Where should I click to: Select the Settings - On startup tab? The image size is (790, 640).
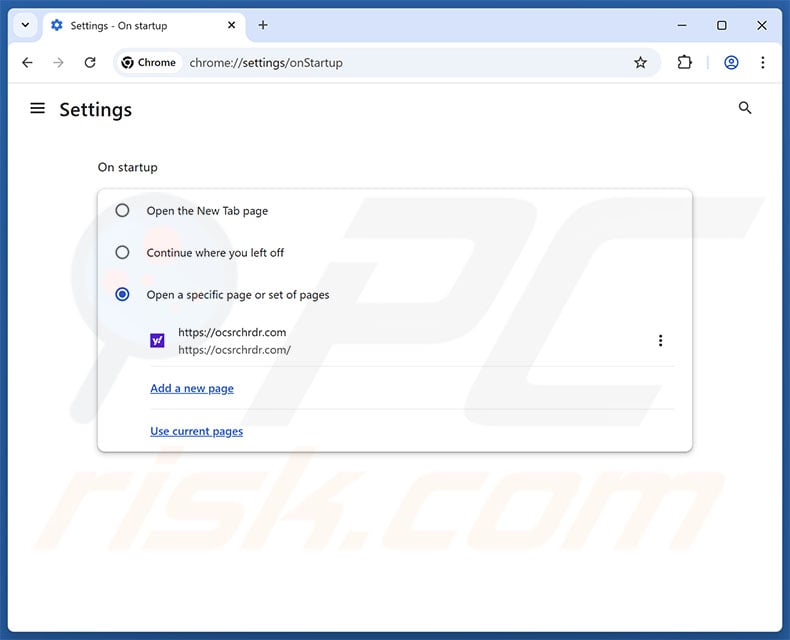(x=144, y=26)
